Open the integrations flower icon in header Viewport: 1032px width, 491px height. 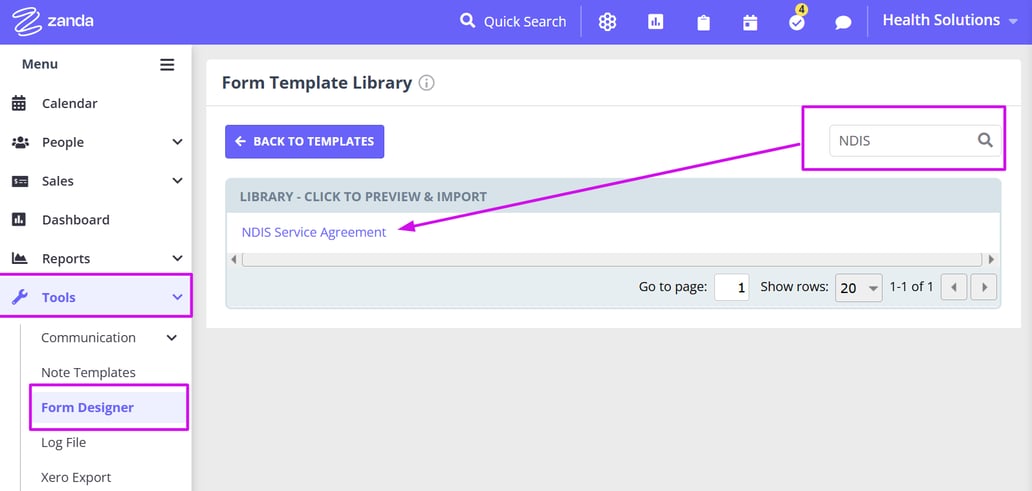pyautogui.click(x=607, y=22)
